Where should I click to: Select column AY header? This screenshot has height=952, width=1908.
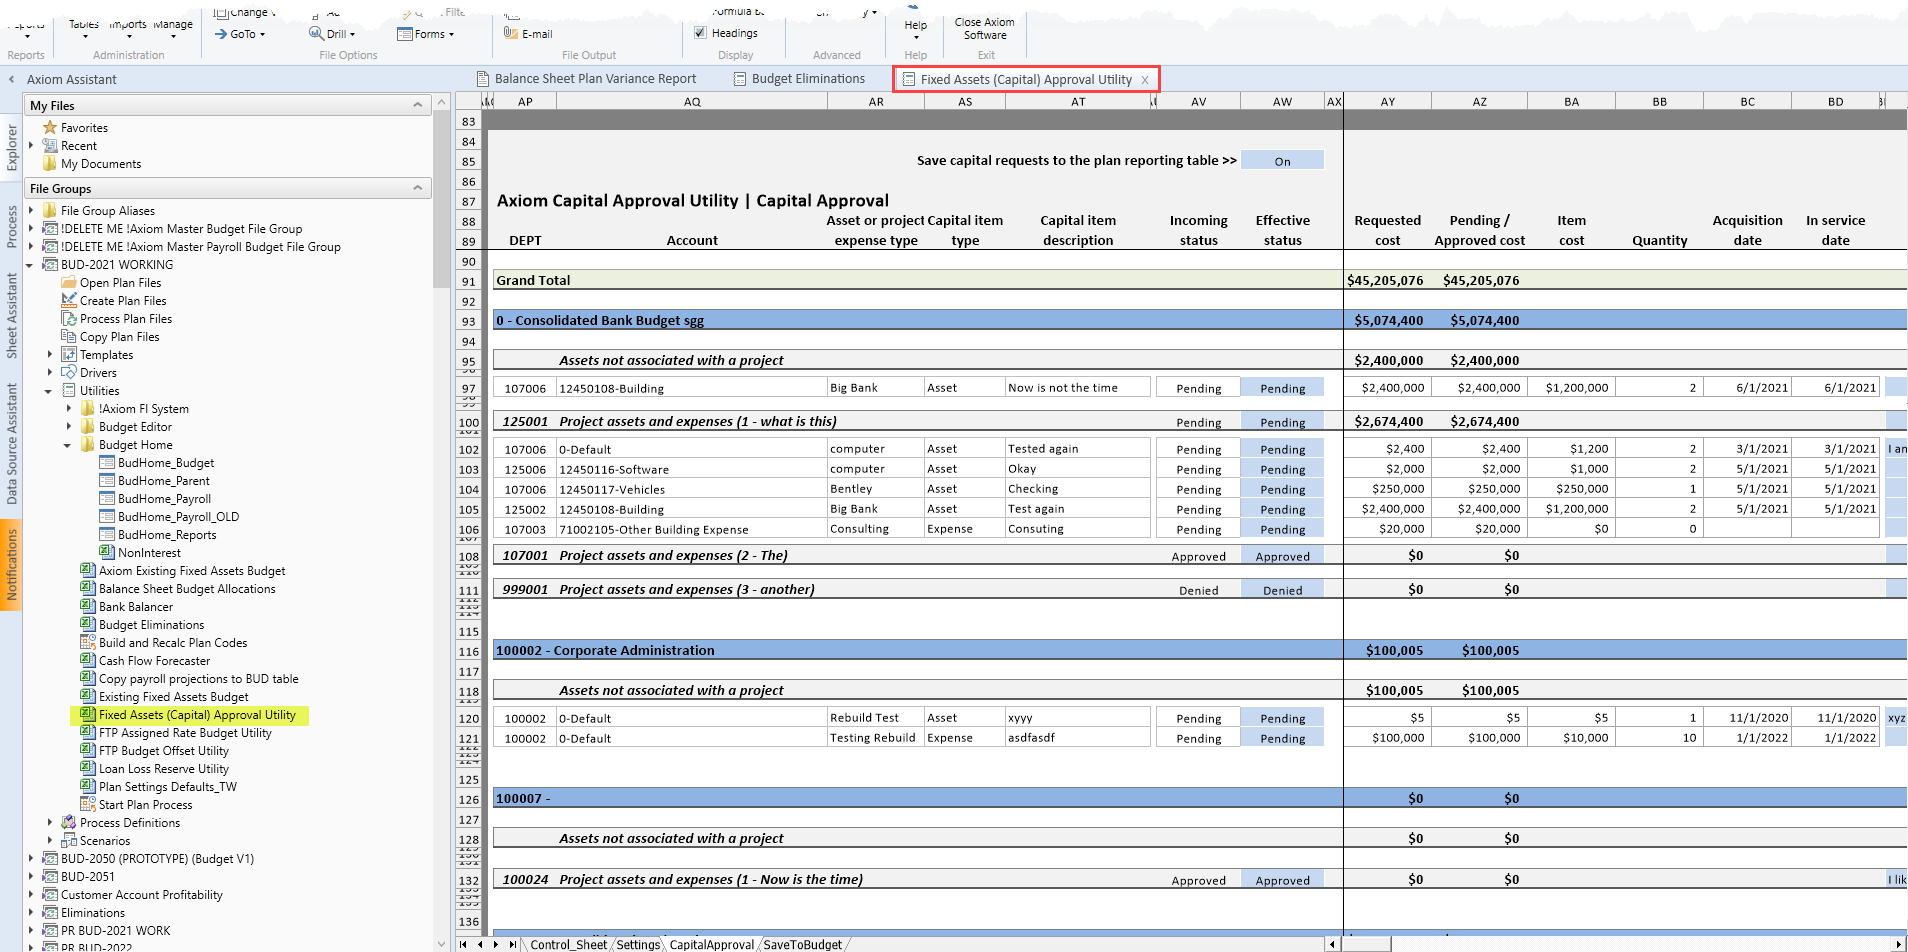[1387, 101]
